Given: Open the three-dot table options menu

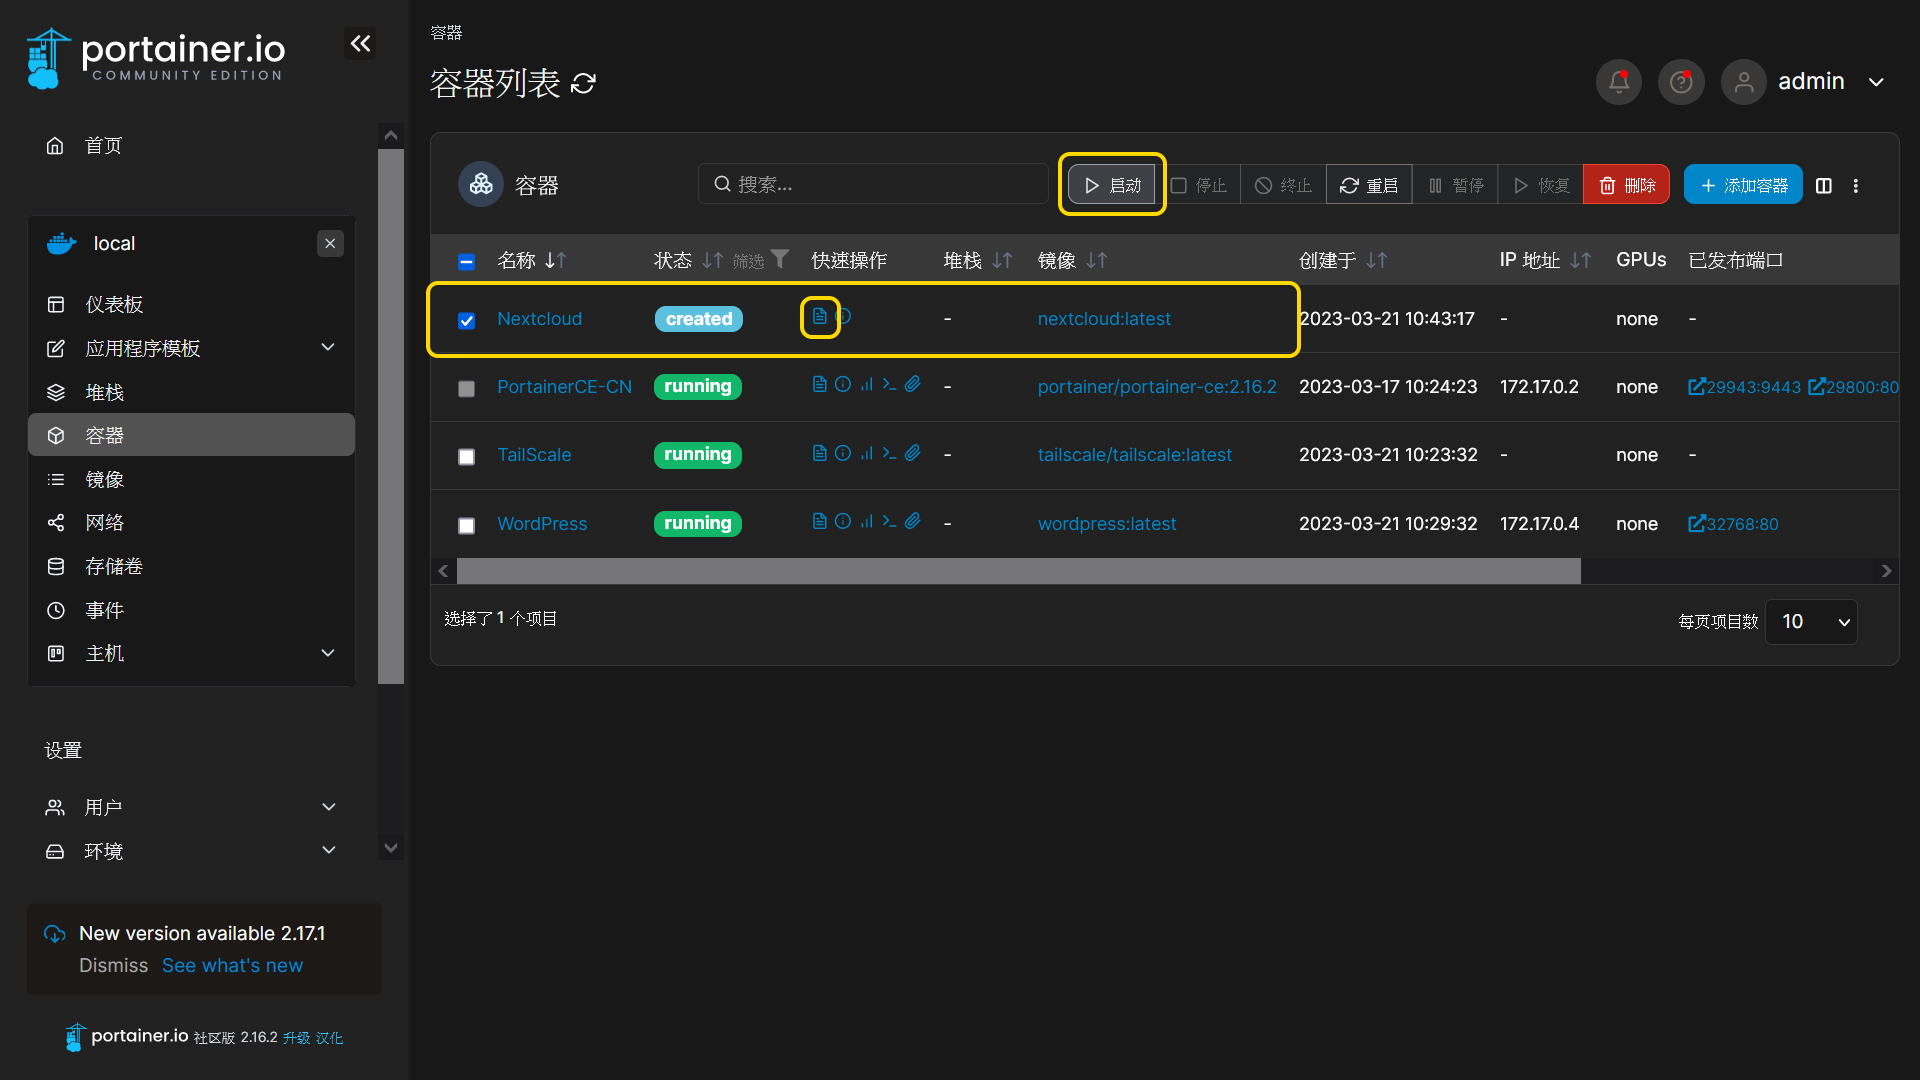Looking at the screenshot, I should [x=1856, y=186].
